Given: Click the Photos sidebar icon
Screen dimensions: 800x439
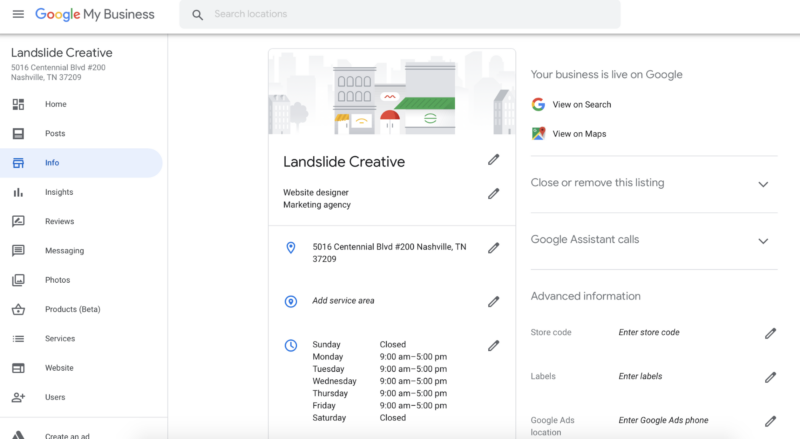Looking at the screenshot, I should (x=18, y=280).
